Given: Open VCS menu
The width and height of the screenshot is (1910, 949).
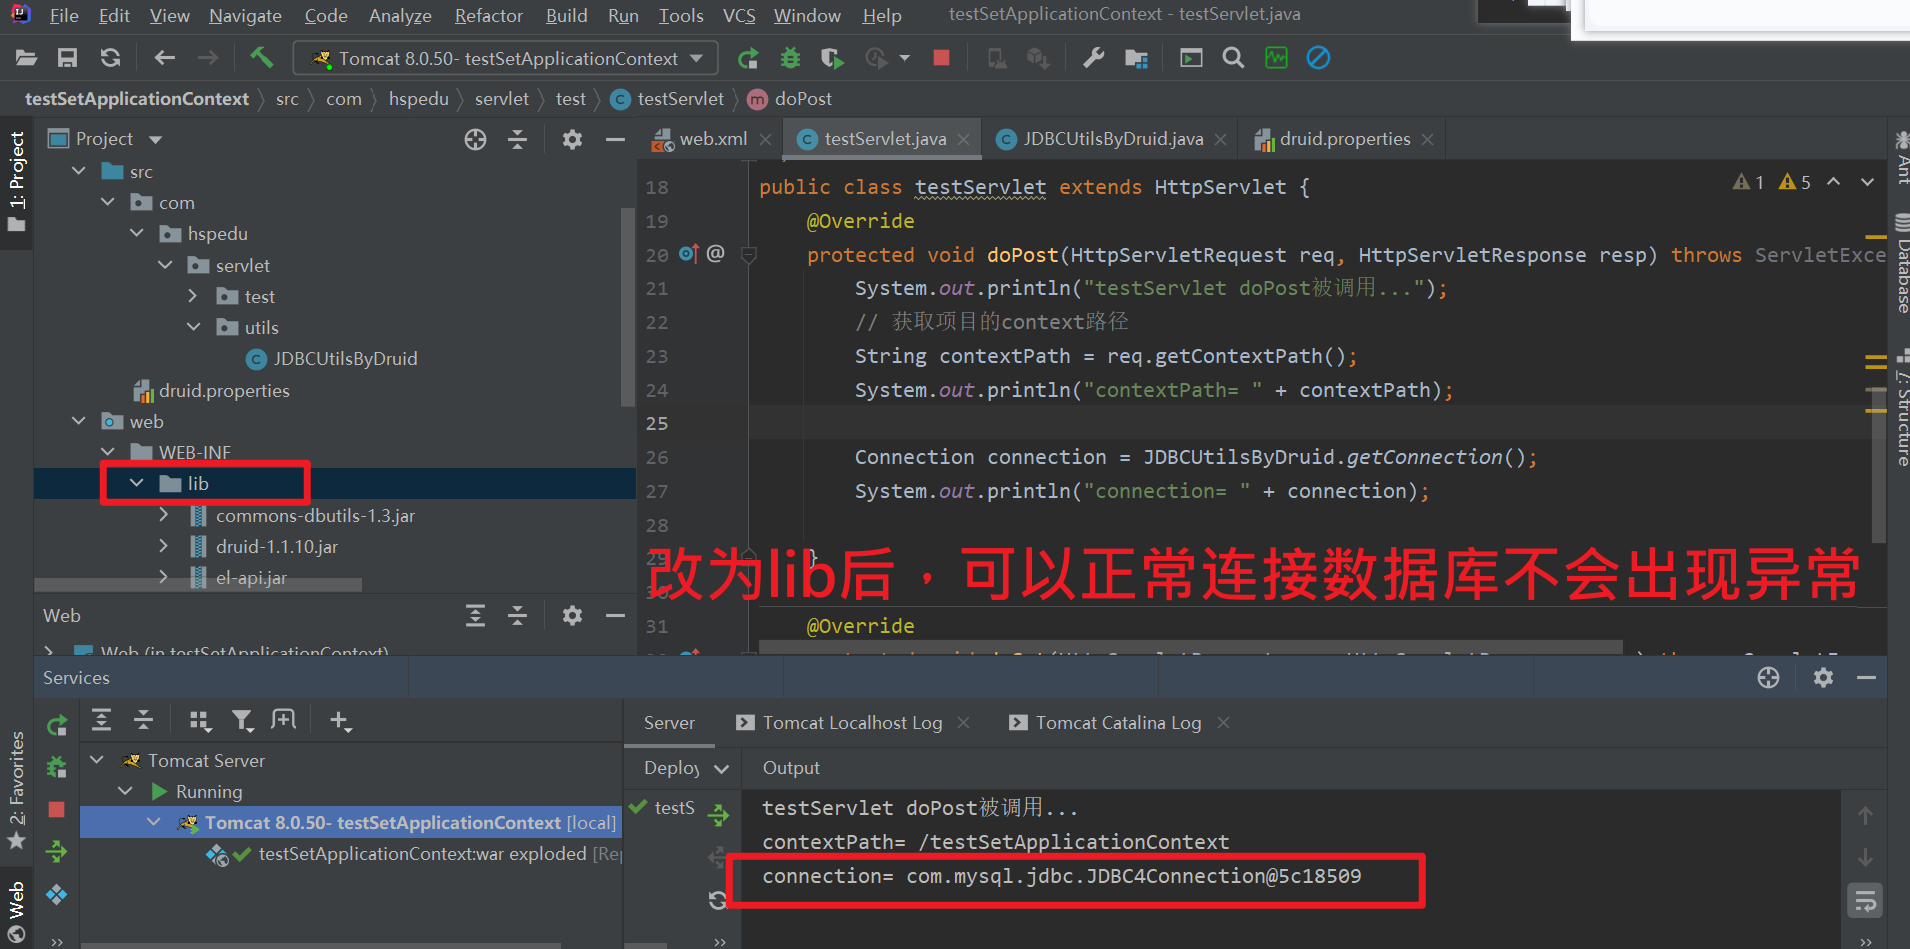Looking at the screenshot, I should pos(739,15).
